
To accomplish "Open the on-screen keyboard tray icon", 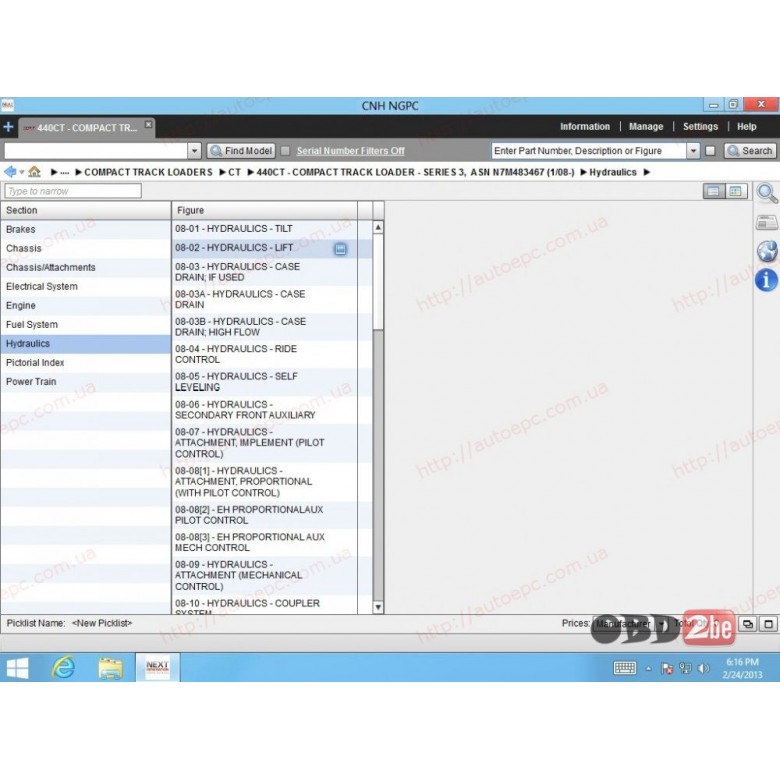I will 625,668.
